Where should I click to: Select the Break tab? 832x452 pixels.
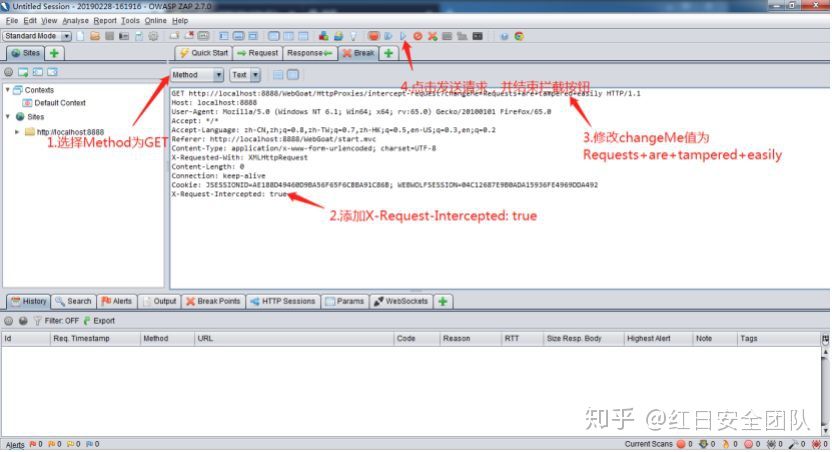pyautogui.click(x=358, y=53)
